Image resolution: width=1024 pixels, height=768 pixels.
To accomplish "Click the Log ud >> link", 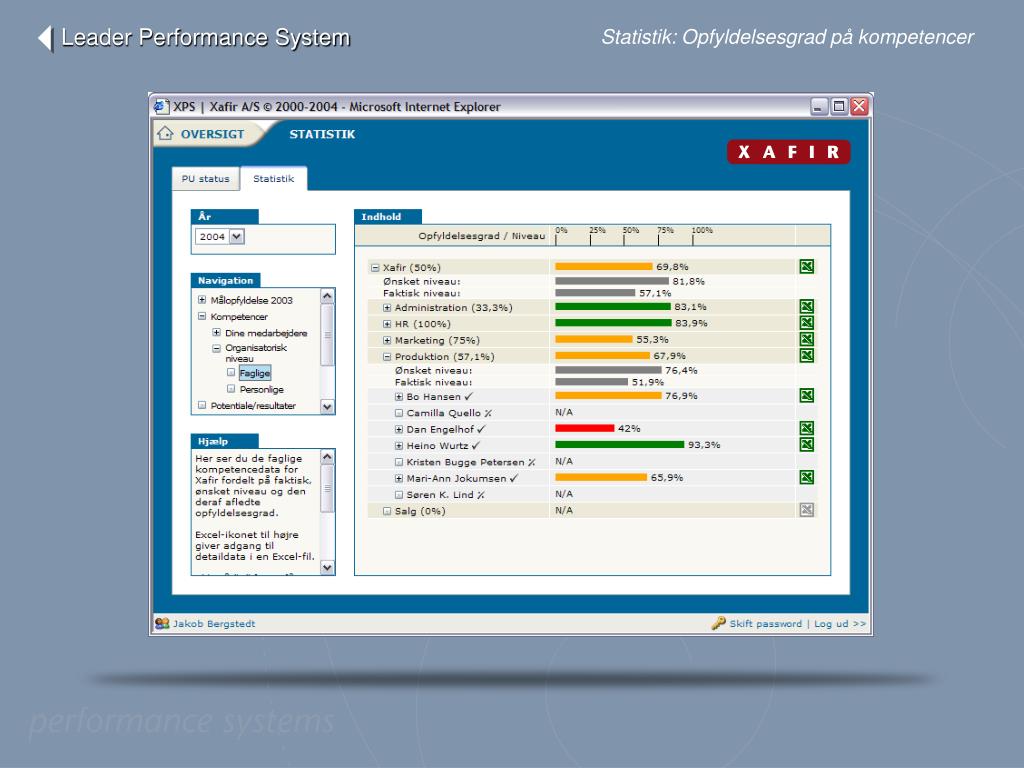I will 840,624.
